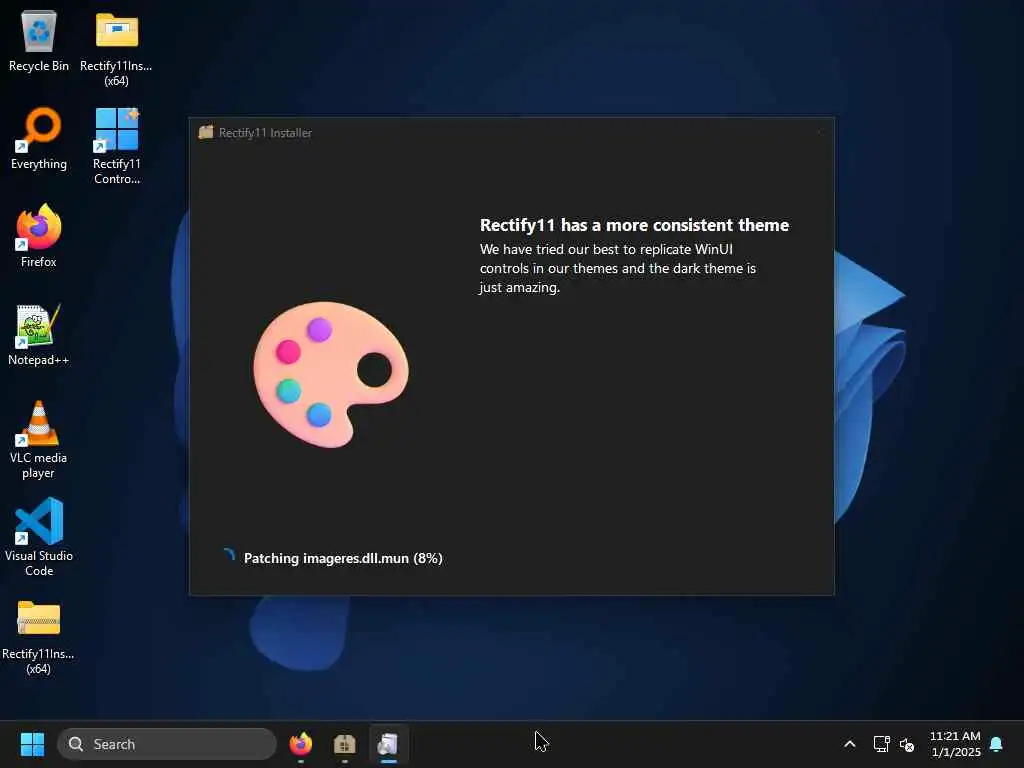Click the dimmed close button of the installer
Screen dimensions: 1024x768
click(x=819, y=133)
